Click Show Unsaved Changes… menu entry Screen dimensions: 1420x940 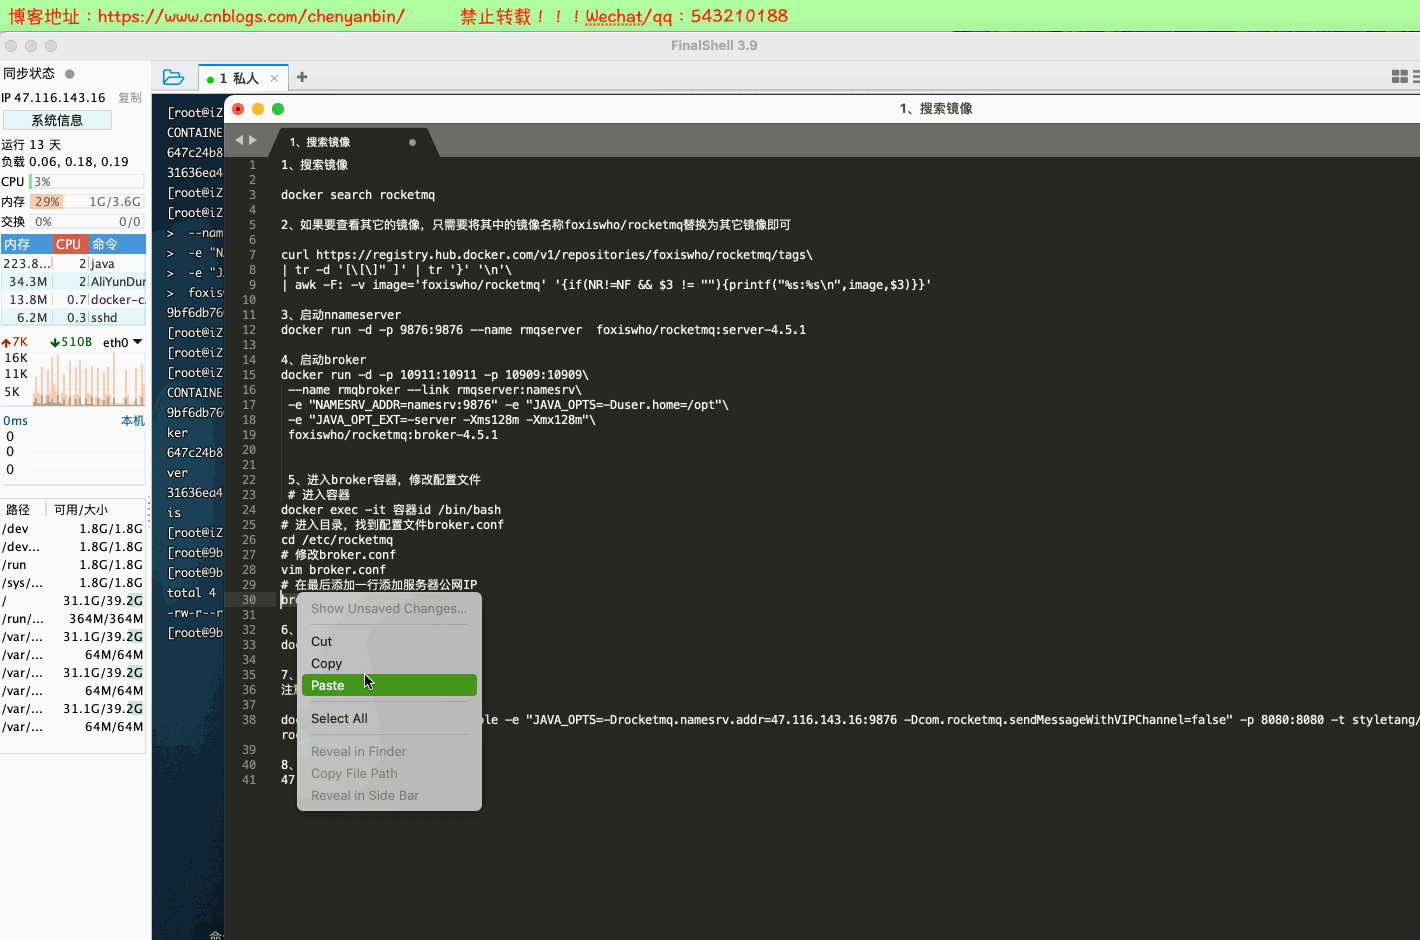point(389,608)
